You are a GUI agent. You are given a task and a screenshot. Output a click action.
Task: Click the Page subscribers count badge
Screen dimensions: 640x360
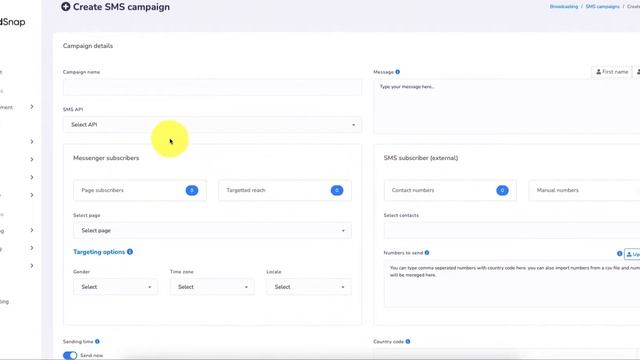(x=192, y=190)
